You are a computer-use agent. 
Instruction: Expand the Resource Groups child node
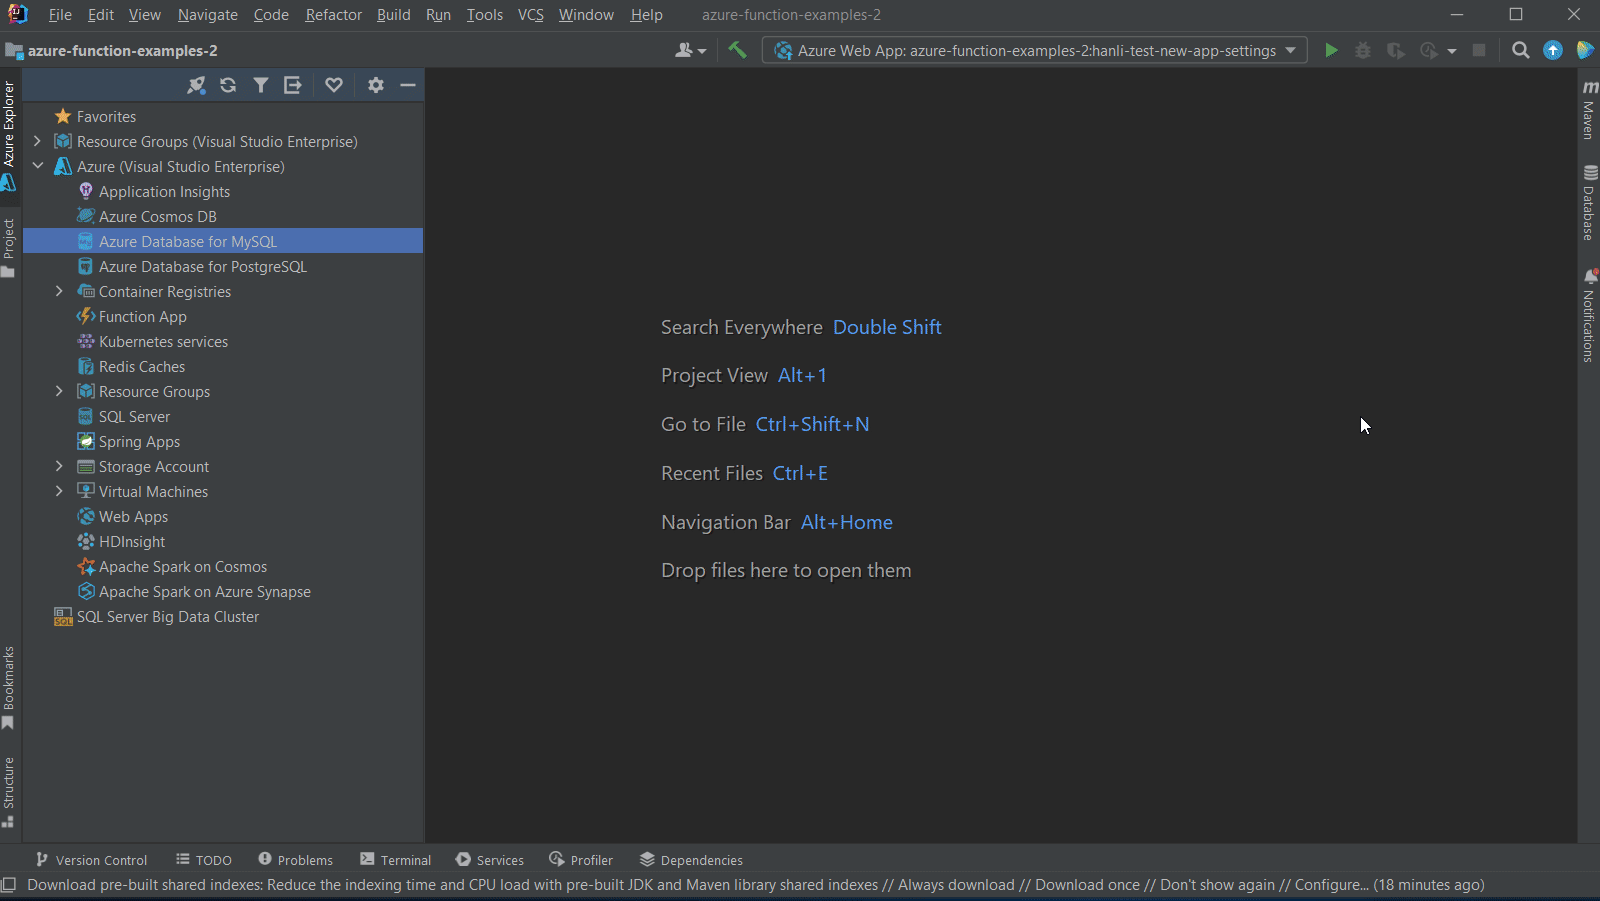click(x=59, y=391)
